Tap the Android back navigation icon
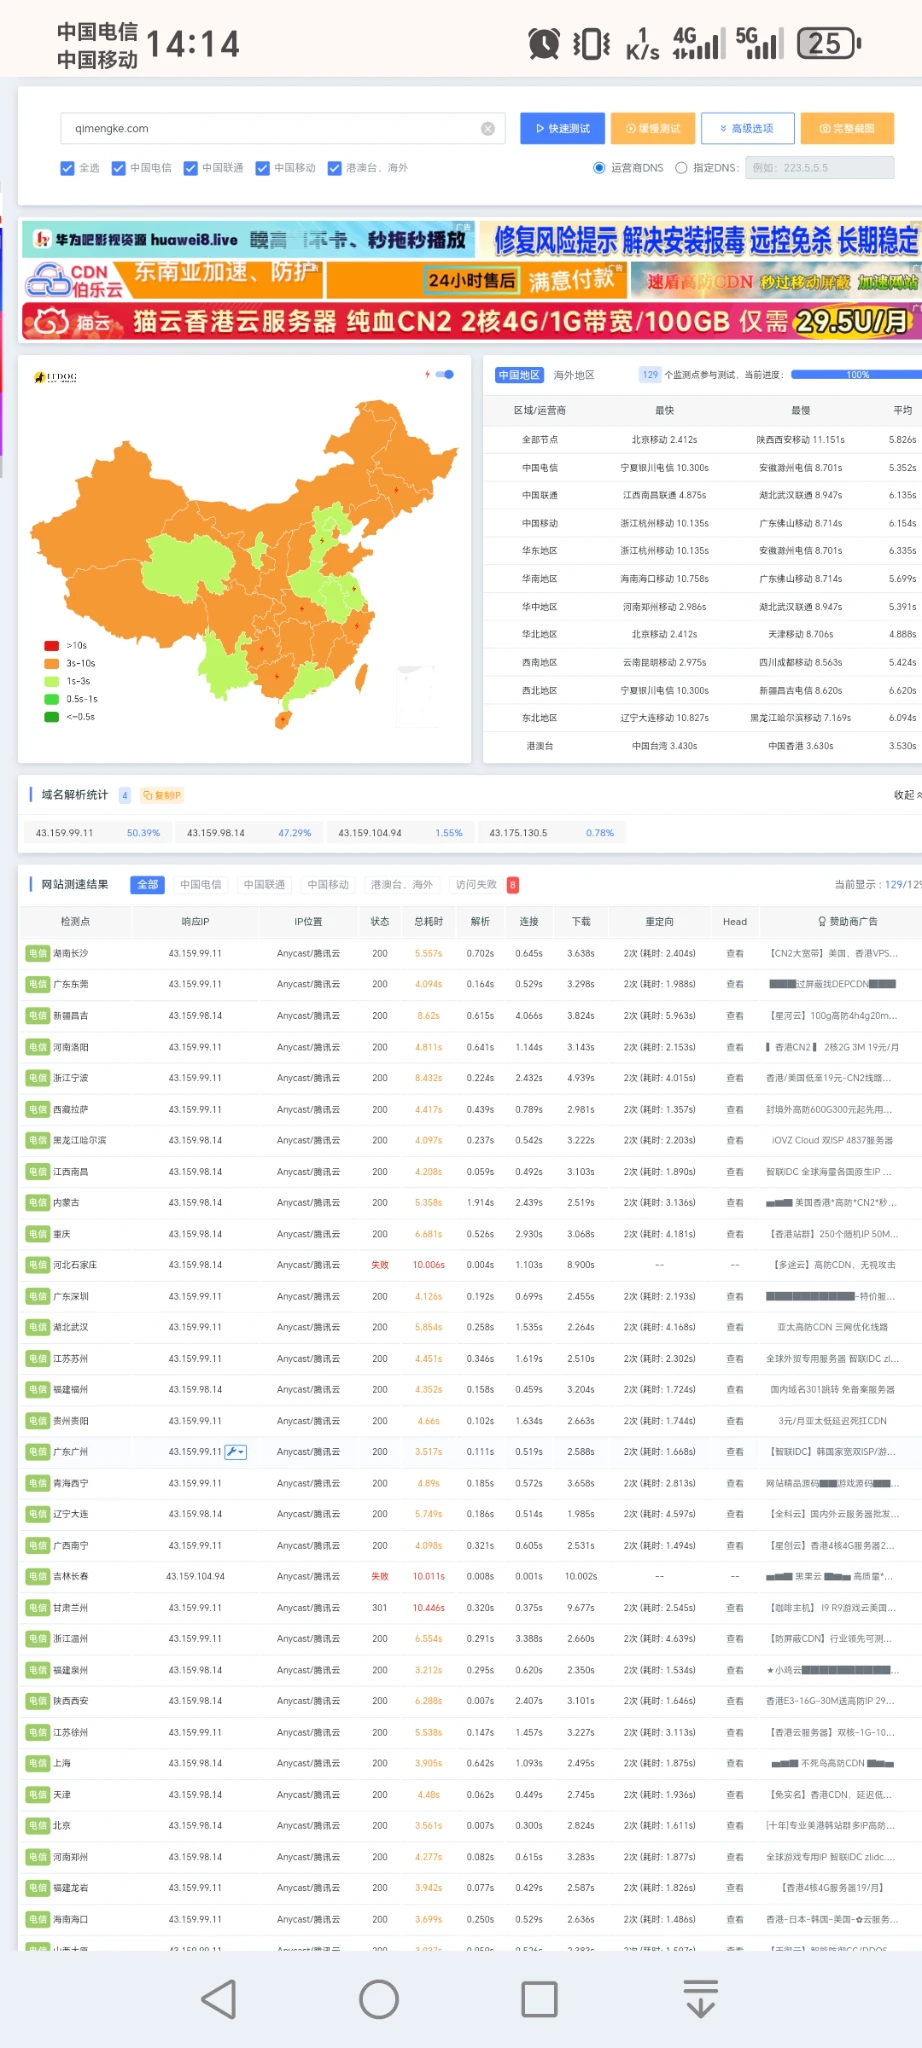Image resolution: width=922 pixels, height=2048 pixels. tap(219, 1999)
